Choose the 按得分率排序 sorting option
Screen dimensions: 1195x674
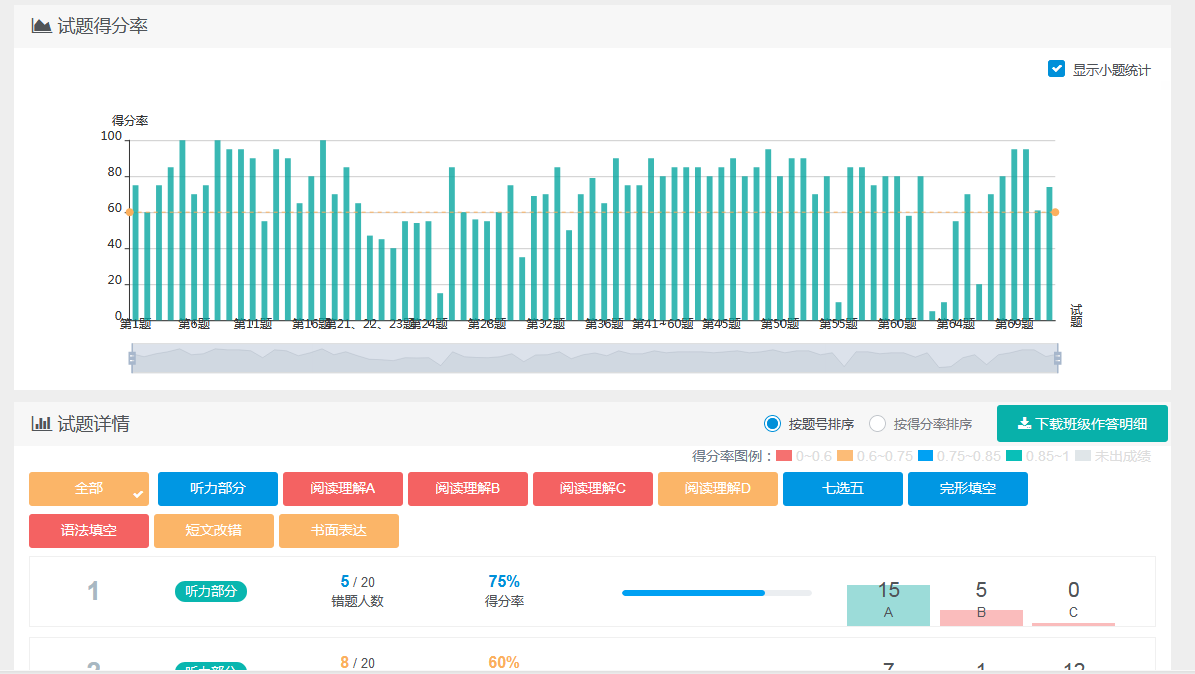click(x=878, y=424)
